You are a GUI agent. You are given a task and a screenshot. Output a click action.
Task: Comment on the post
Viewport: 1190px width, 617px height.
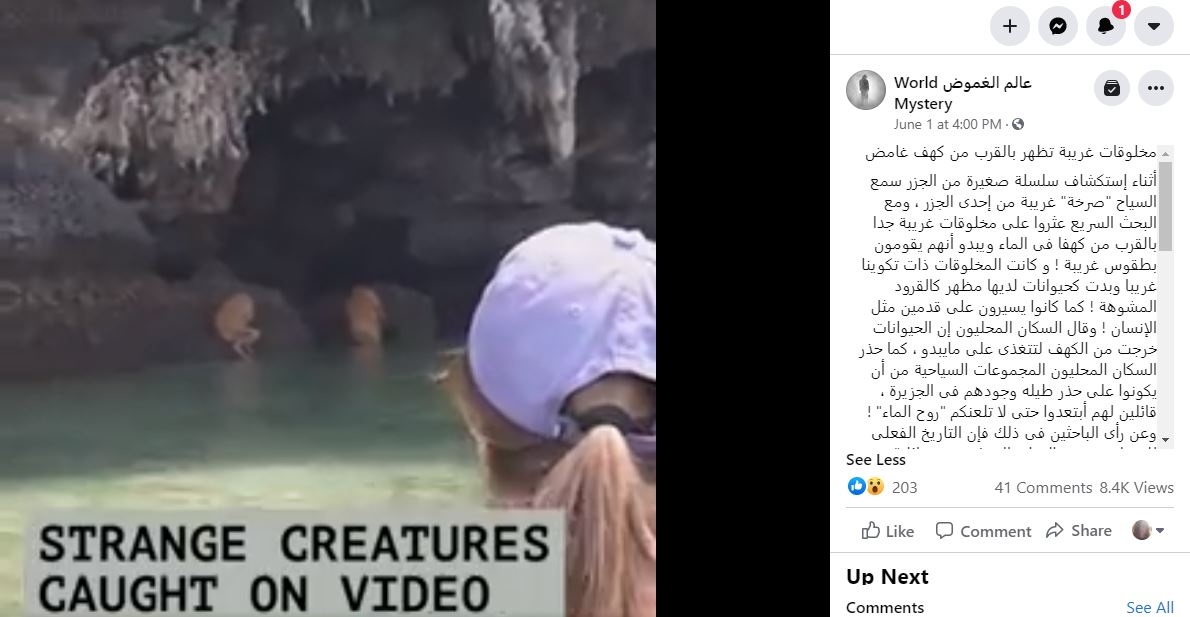point(983,531)
